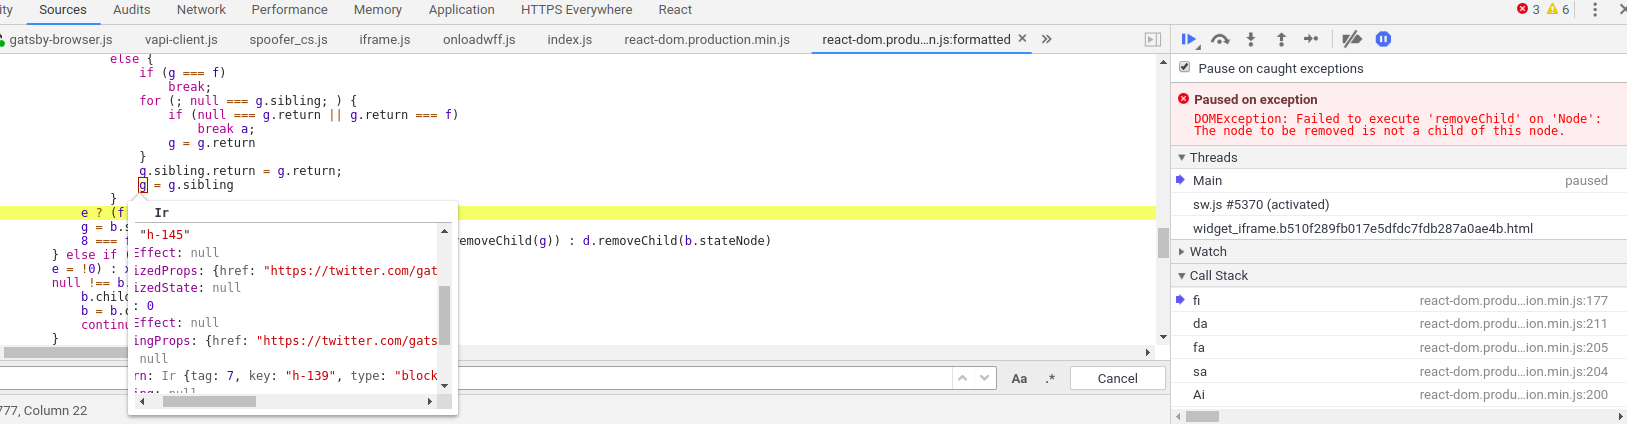
Task: Open the Application tab
Action: (461, 10)
